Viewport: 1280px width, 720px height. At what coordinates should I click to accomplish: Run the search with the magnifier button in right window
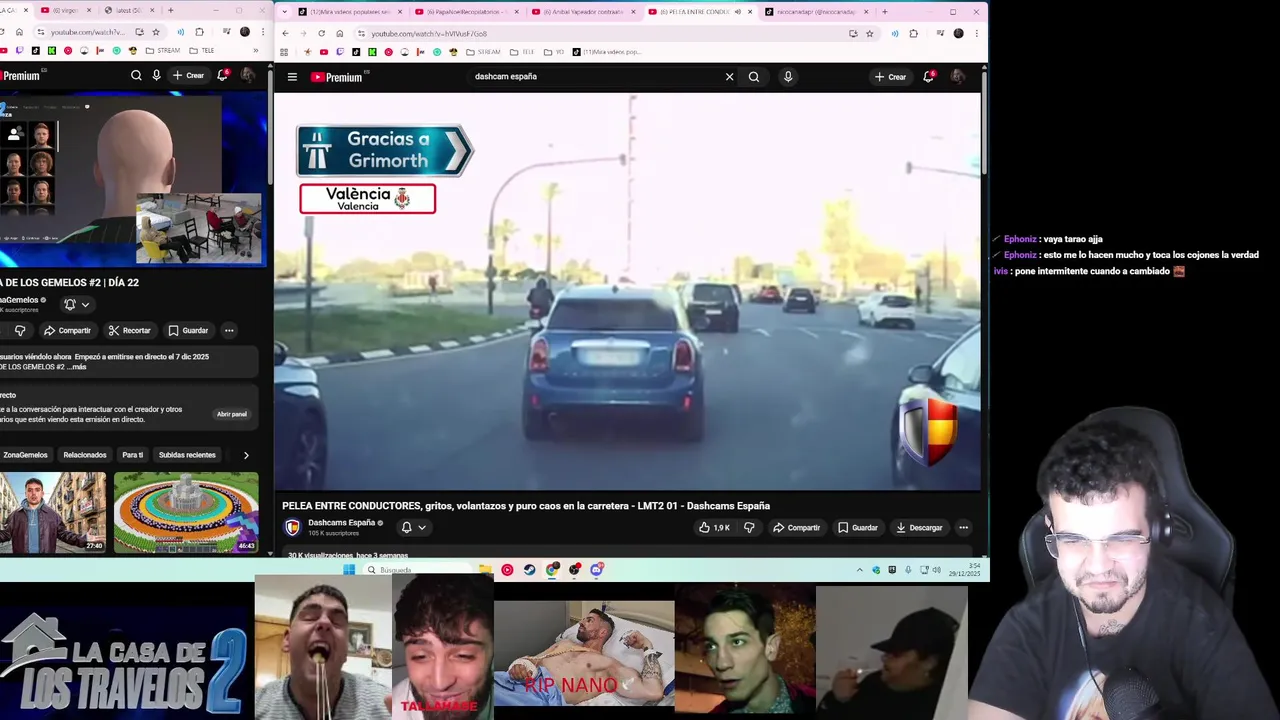754,77
